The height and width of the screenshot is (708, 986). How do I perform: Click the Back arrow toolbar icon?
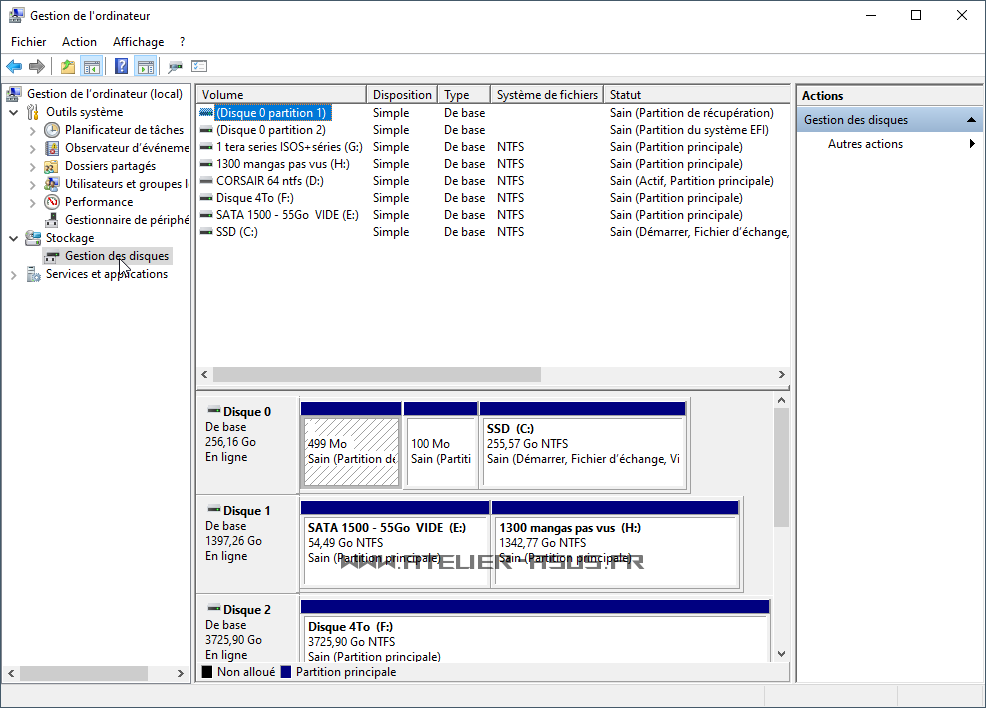[14, 66]
